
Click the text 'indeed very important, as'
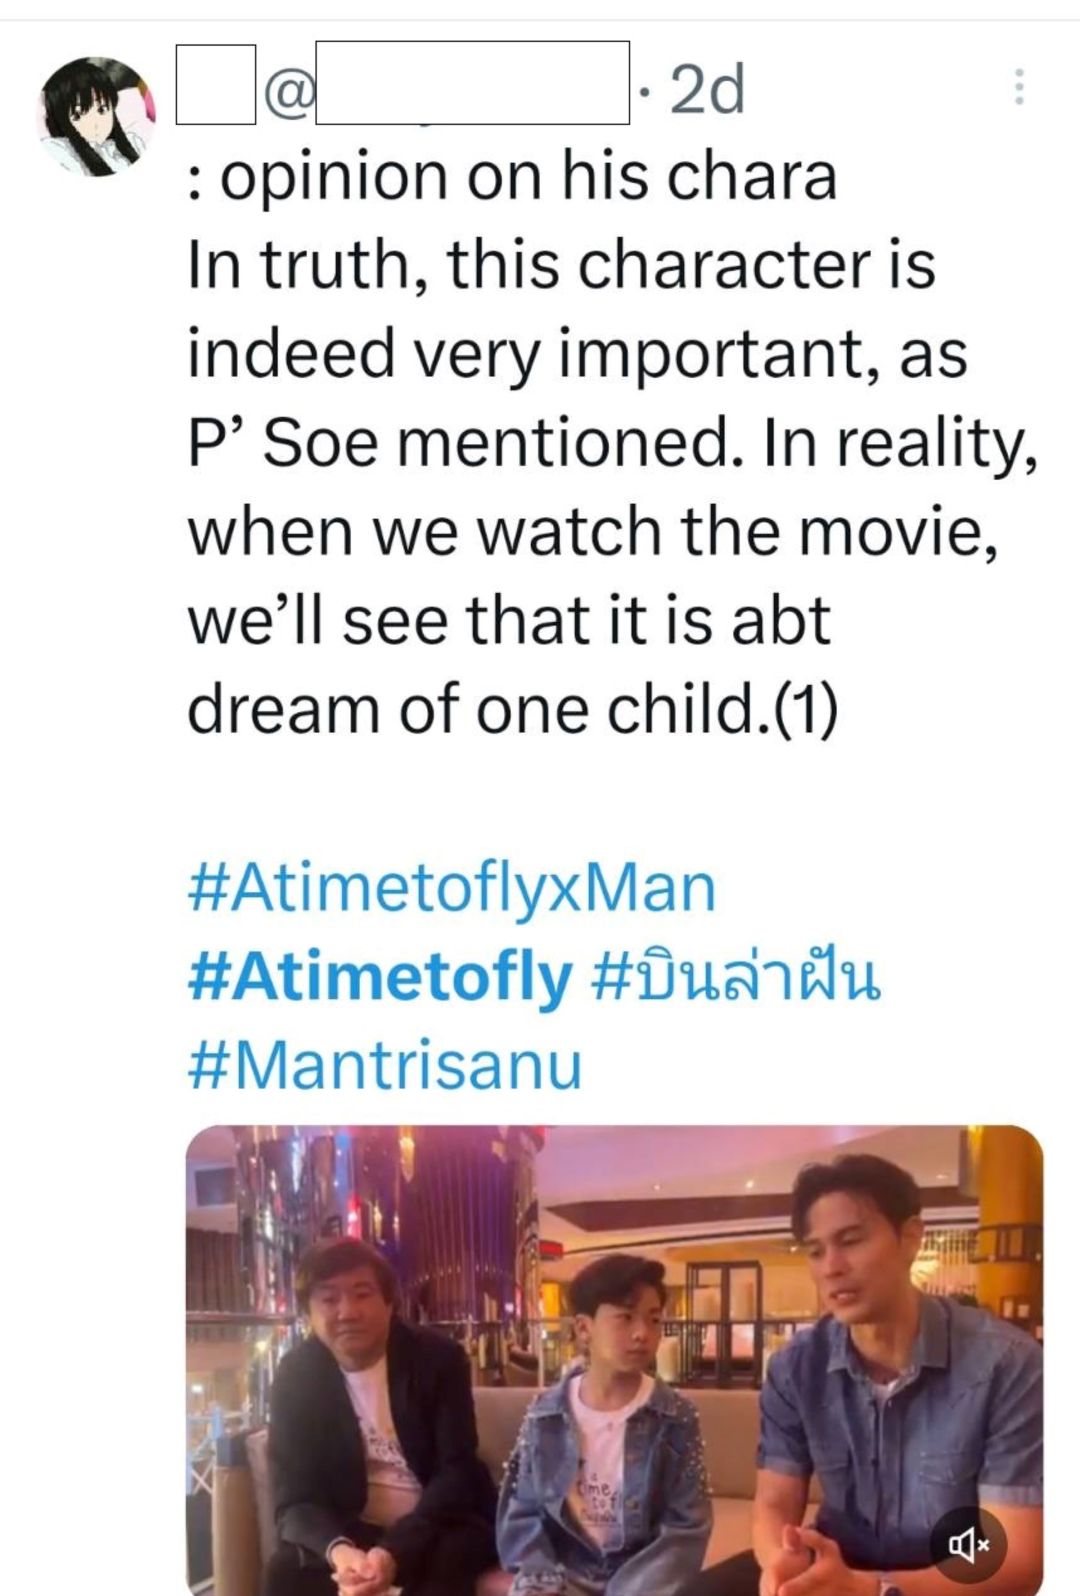pyautogui.click(x=578, y=354)
